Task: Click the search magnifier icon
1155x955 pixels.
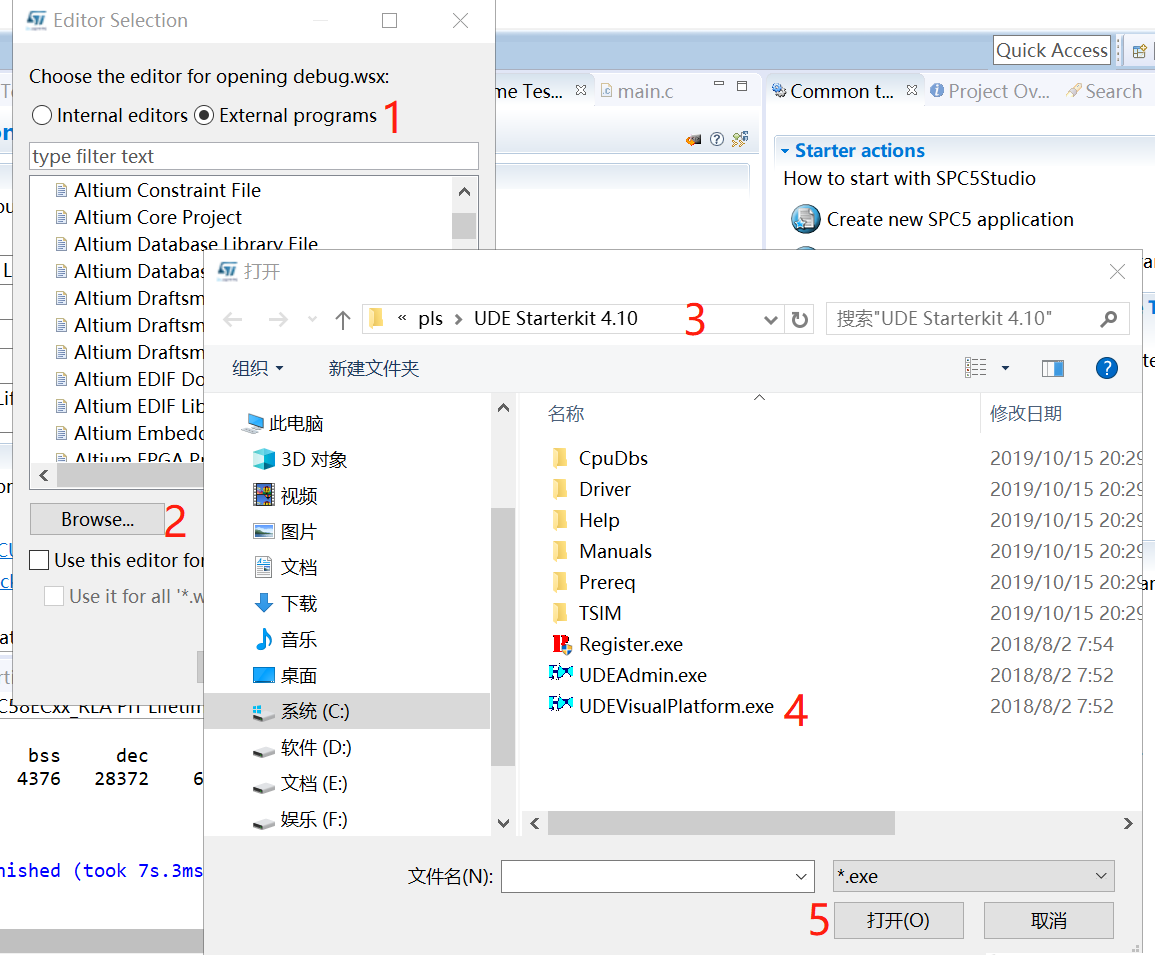Action: click(1109, 319)
